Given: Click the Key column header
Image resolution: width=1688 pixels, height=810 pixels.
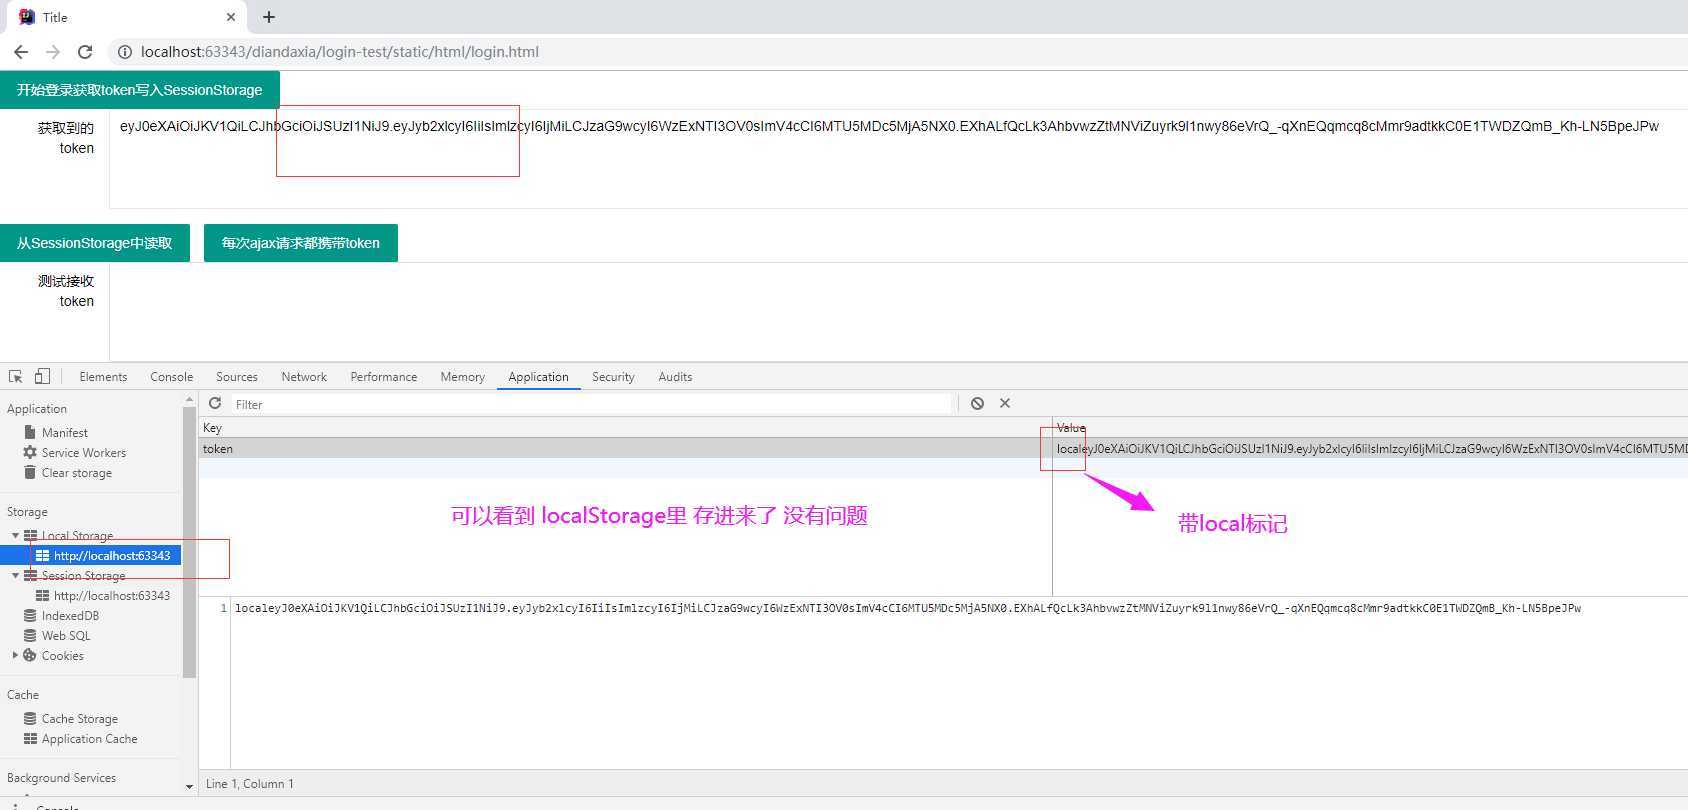Looking at the screenshot, I should point(625,428).
